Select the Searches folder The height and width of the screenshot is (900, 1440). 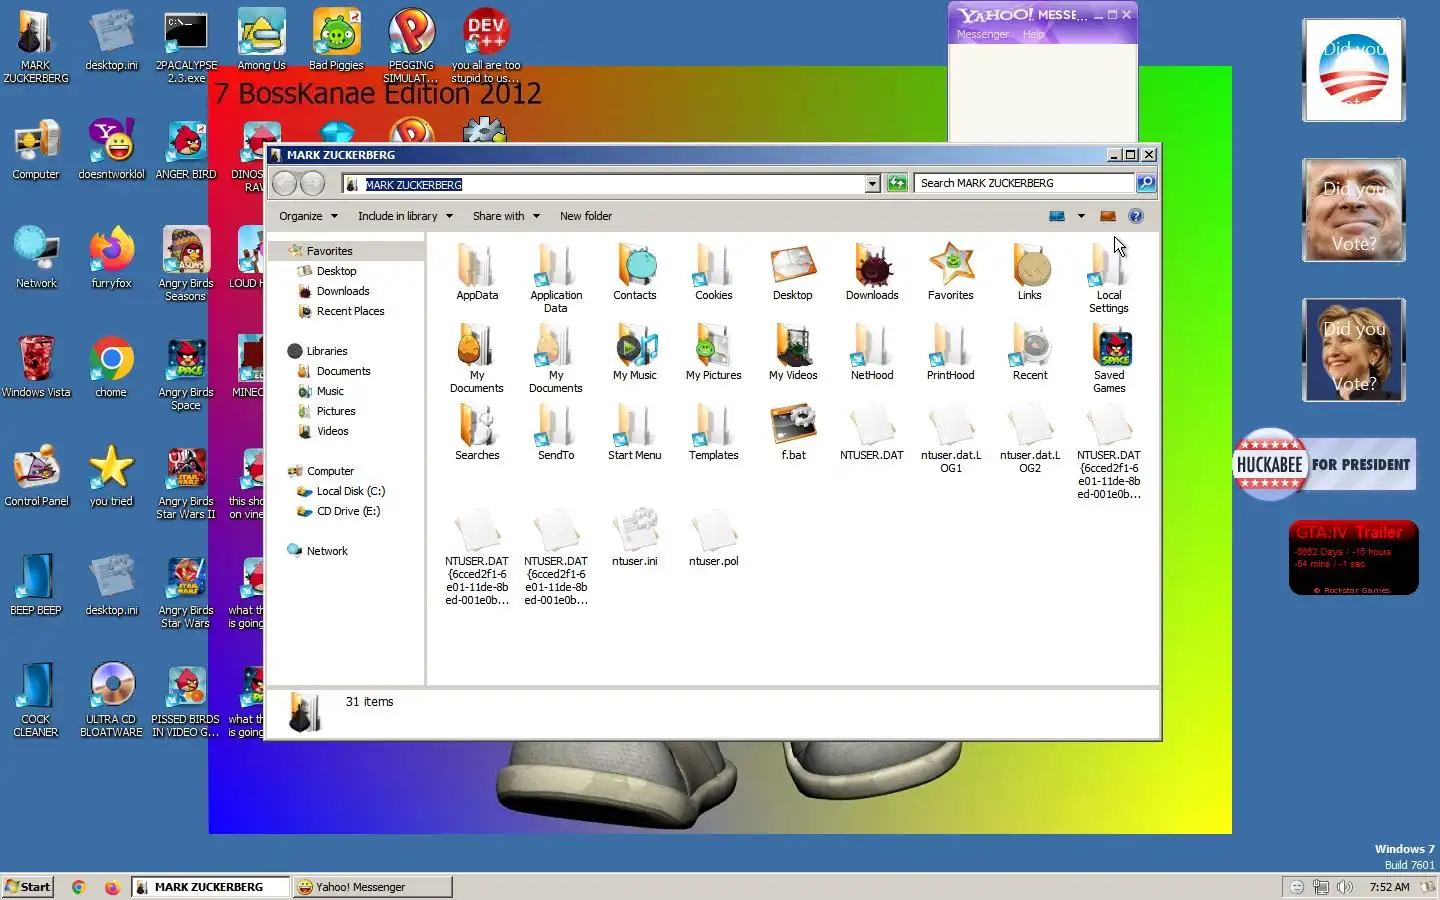(x=477, y=432)
